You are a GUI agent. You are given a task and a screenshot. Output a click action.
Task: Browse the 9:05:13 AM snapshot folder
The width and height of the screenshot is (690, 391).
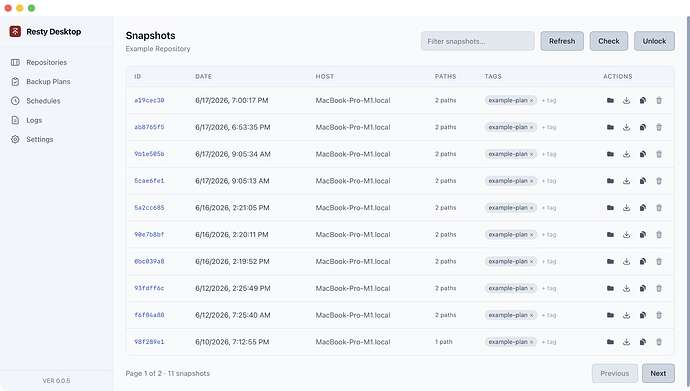click(610, 181)
